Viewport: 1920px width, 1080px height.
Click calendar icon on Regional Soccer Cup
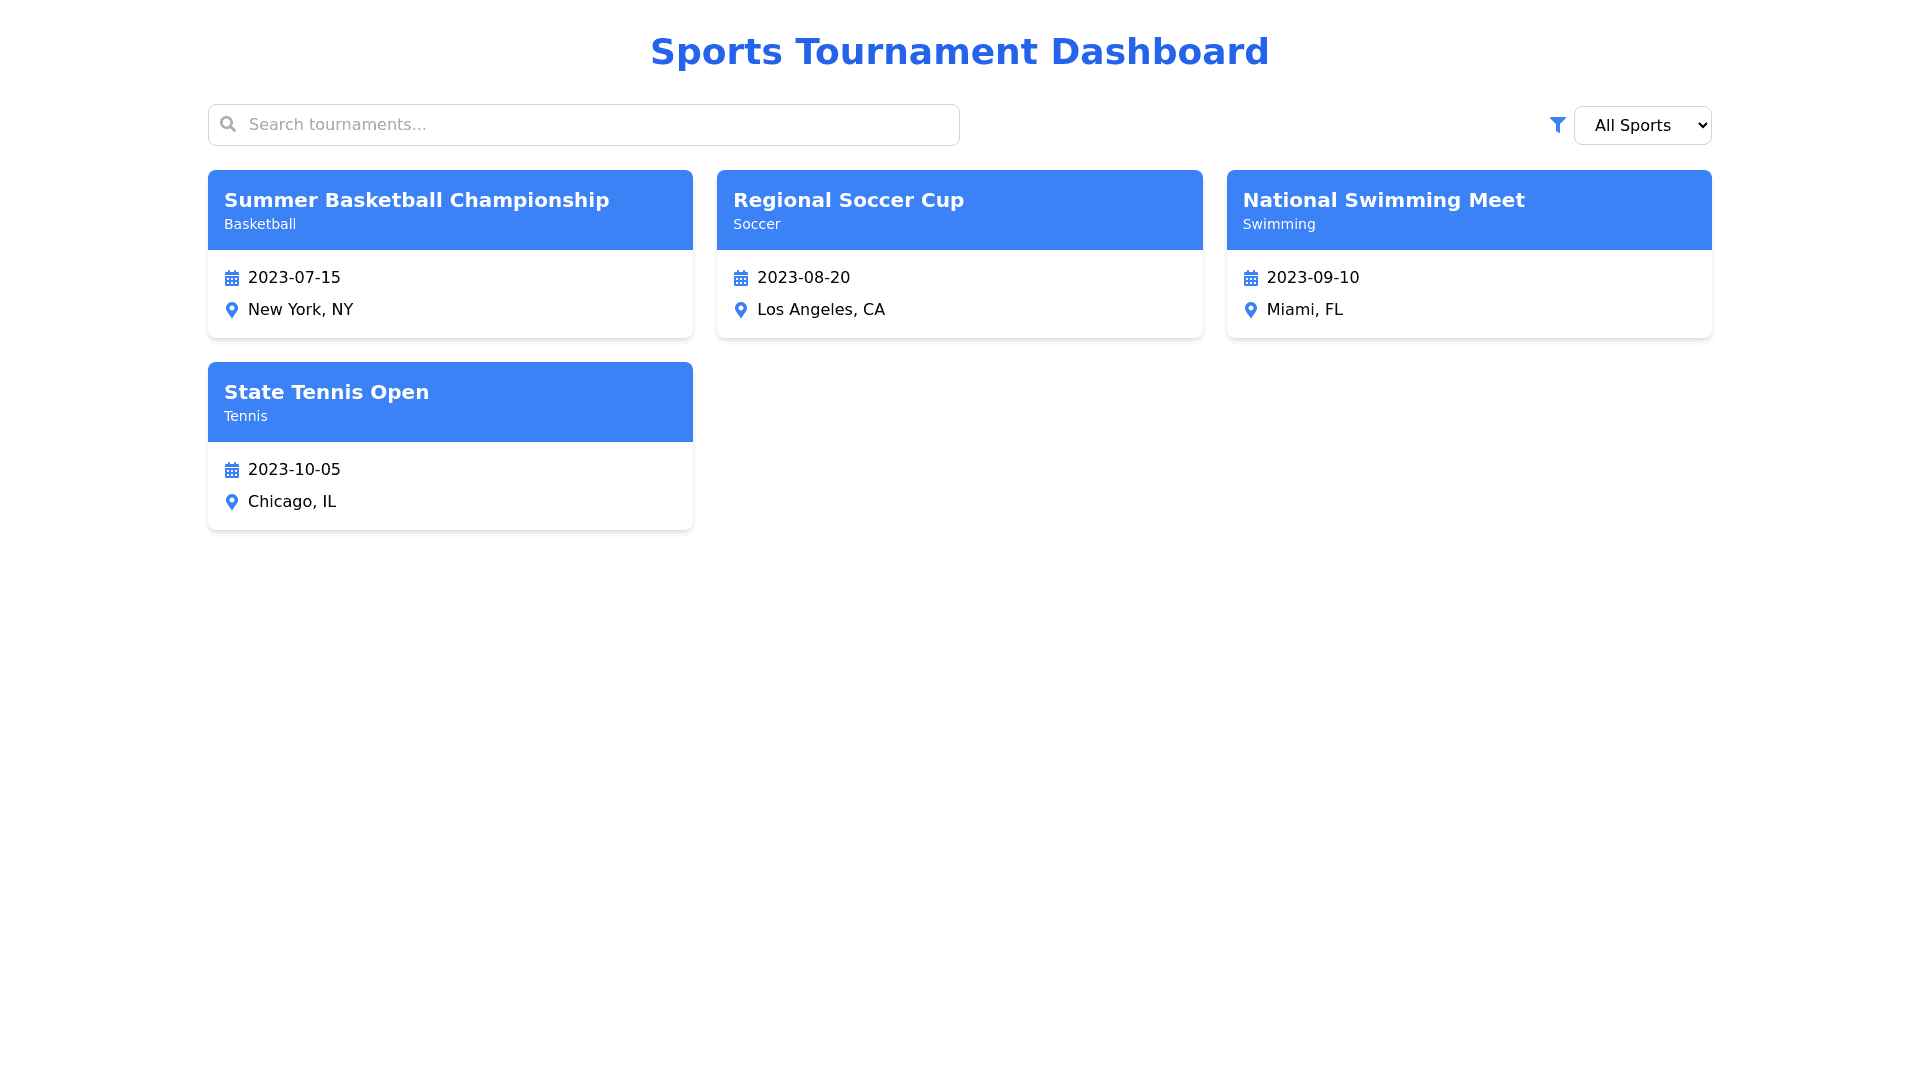pyautogui.click(x=741, y=278)
